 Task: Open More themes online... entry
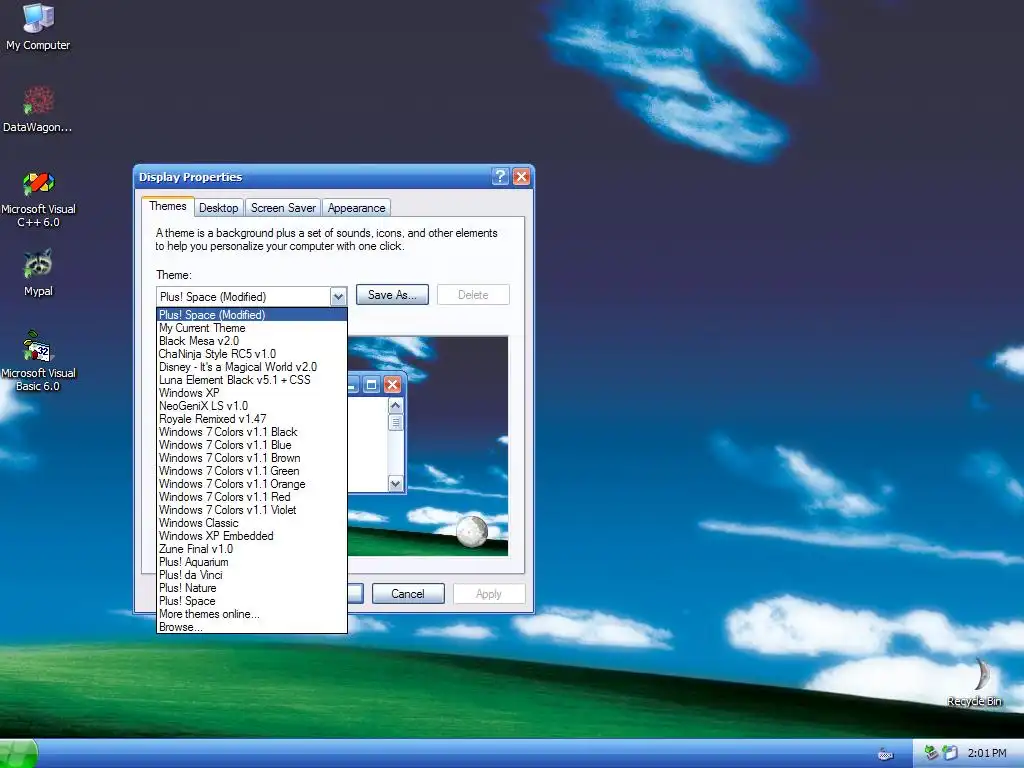(251, 614)
